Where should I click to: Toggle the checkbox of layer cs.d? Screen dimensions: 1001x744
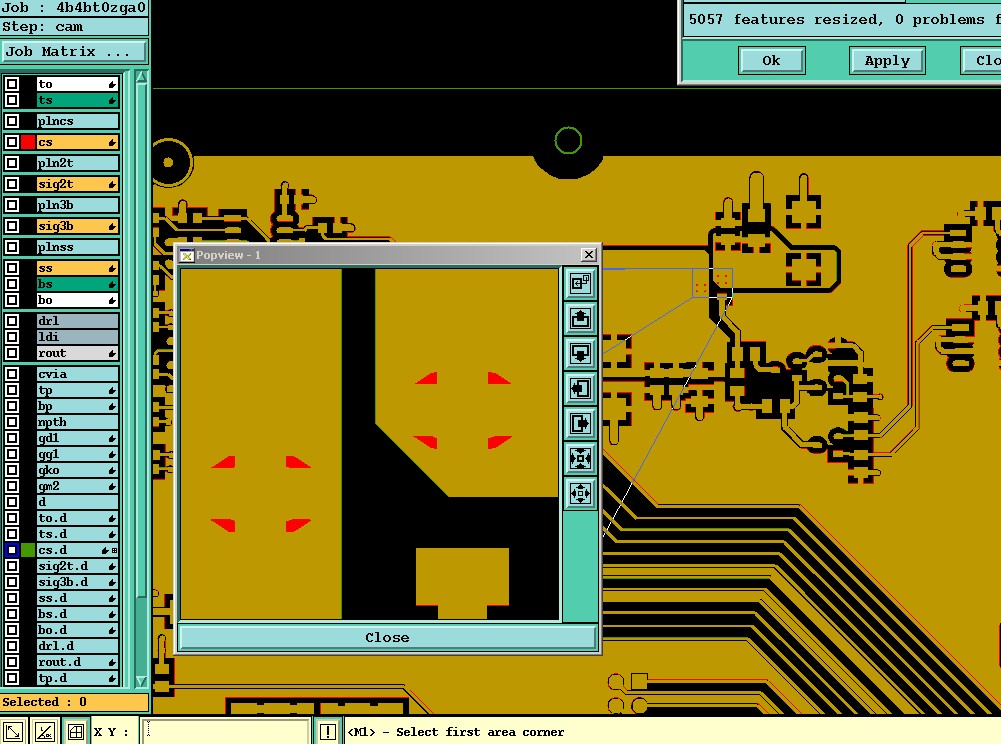point(11,550)
